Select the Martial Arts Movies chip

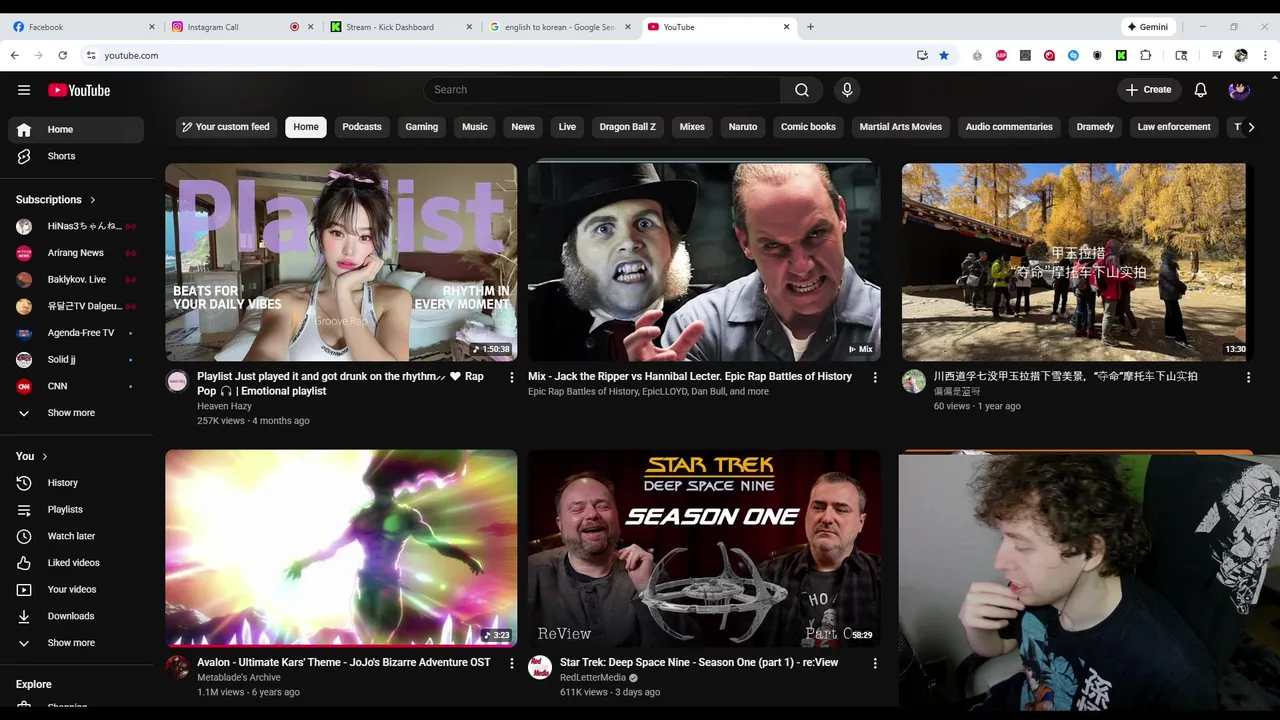coord(901,127)
